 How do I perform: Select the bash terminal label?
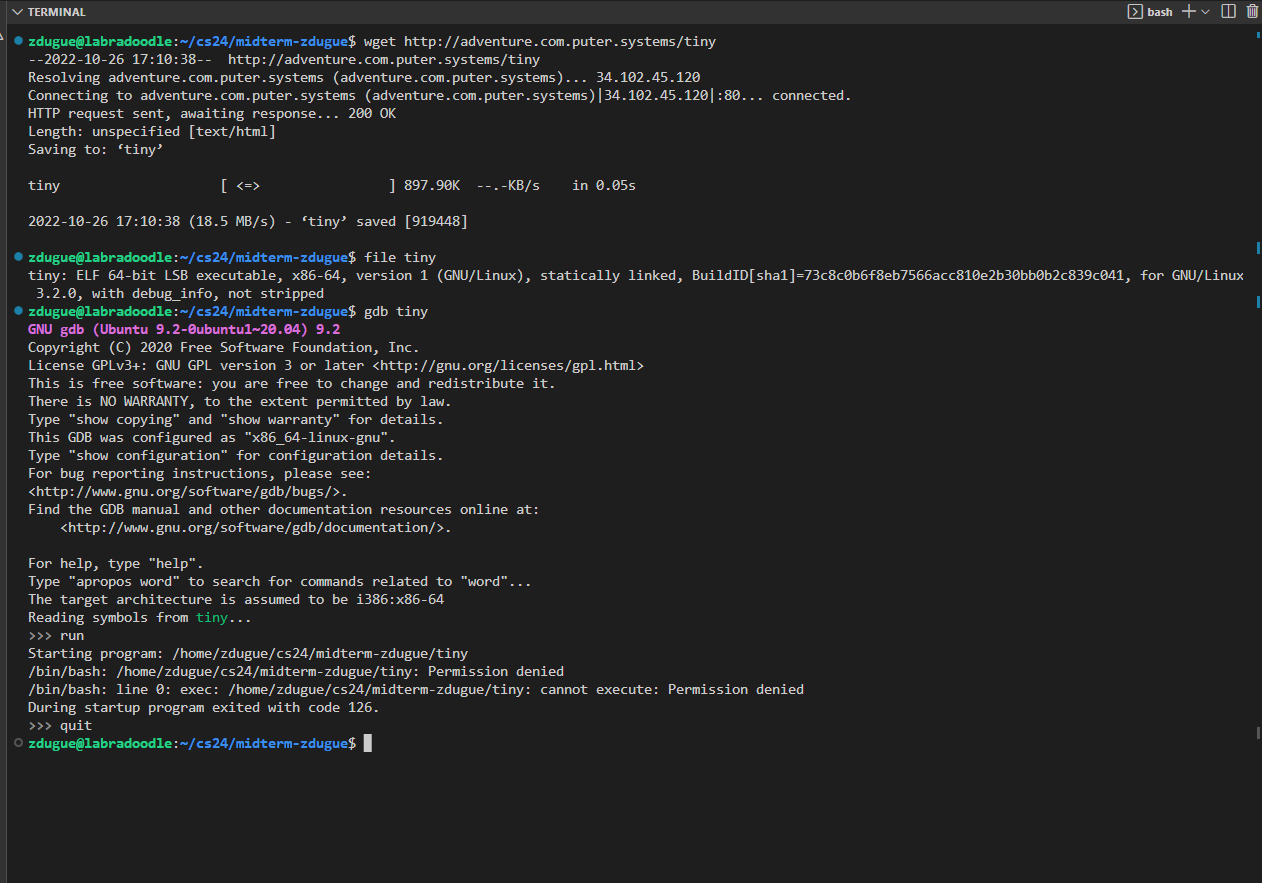coord(1160,12)
